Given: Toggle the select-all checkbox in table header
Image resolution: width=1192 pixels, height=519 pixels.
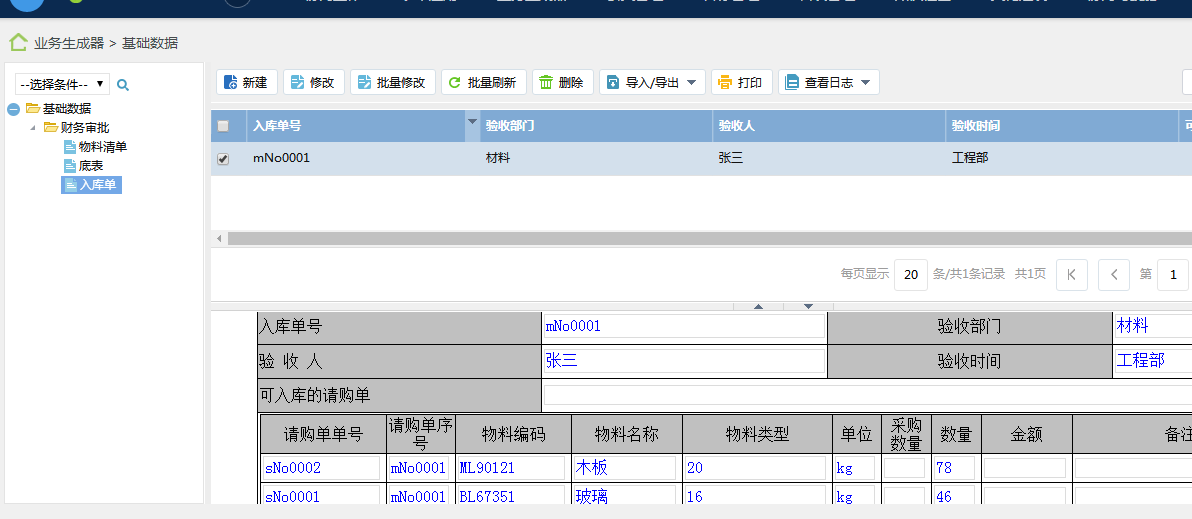Looking at the screenshot, I should 223,126.
